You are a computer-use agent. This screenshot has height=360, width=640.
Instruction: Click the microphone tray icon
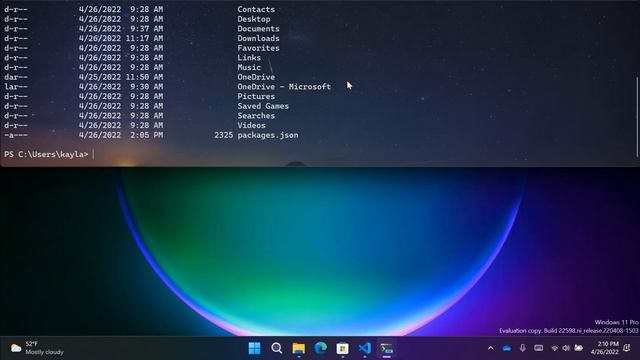[522, 348]
